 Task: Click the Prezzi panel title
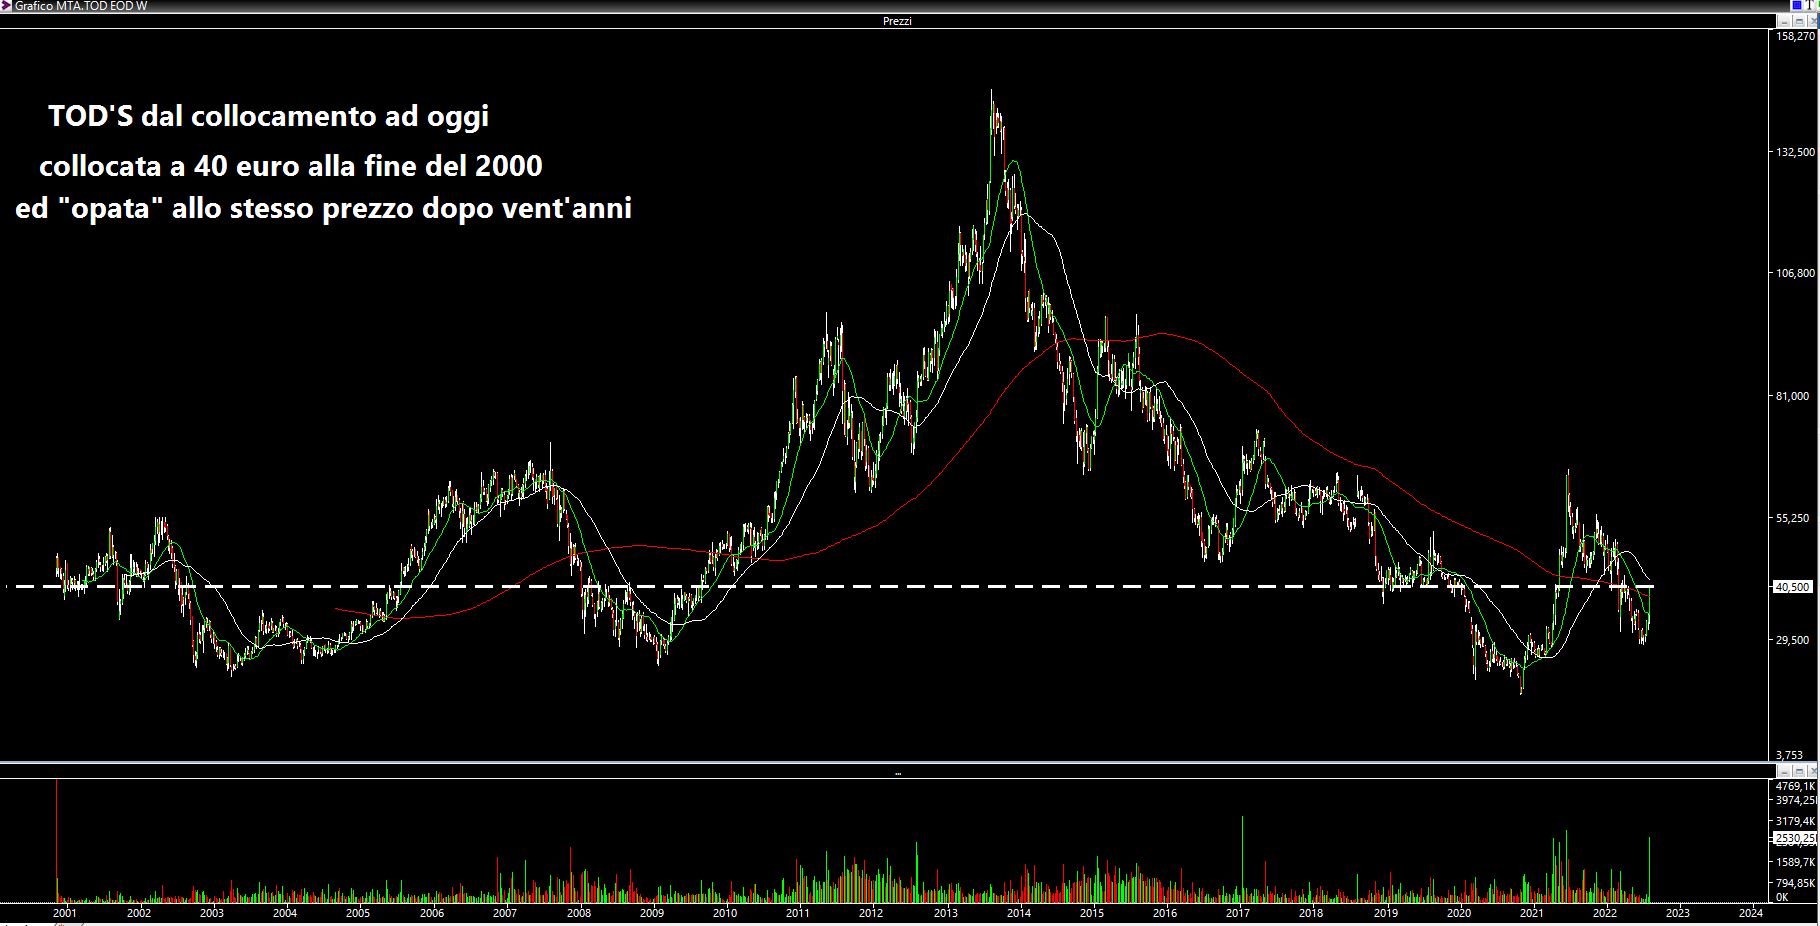897,21
